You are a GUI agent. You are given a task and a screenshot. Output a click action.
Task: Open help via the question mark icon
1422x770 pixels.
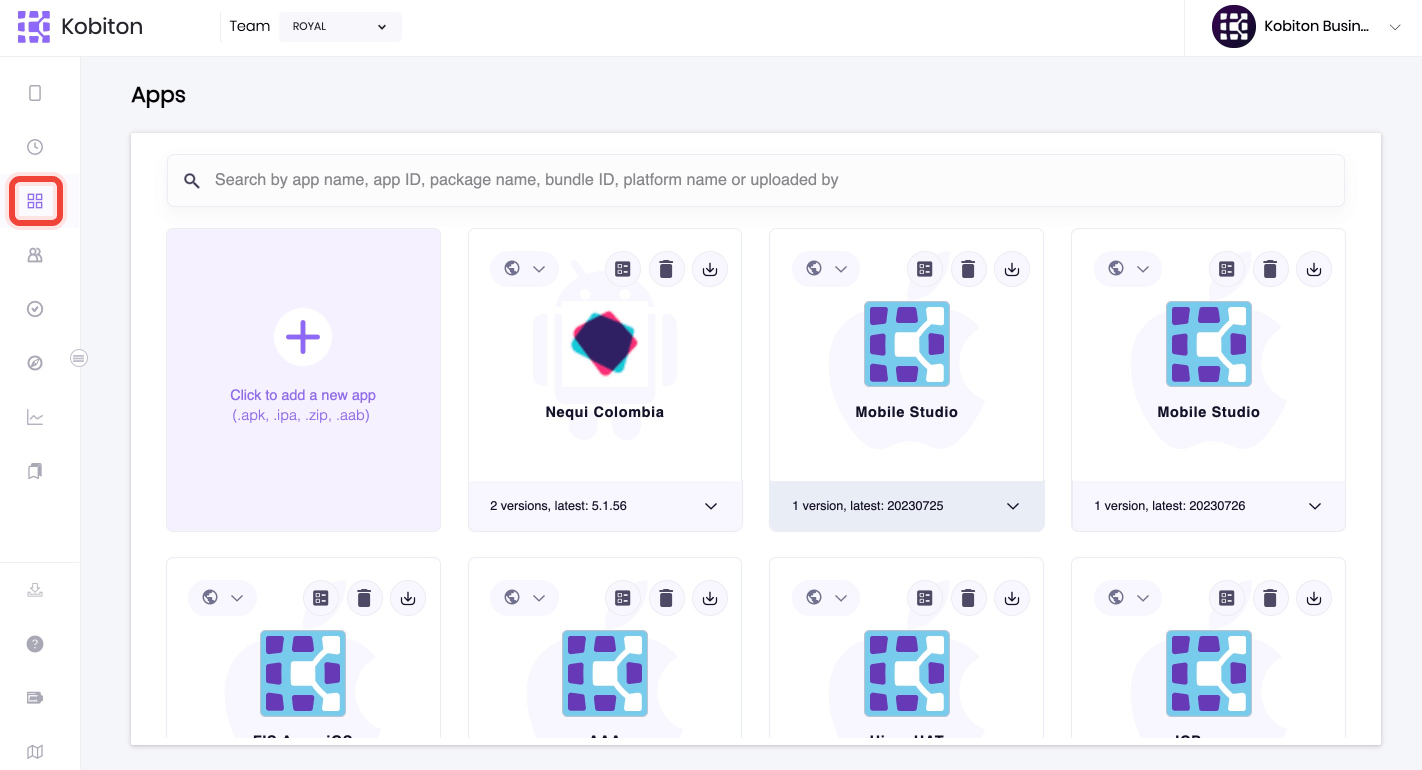pyautogui.click(x=35, y=644)
